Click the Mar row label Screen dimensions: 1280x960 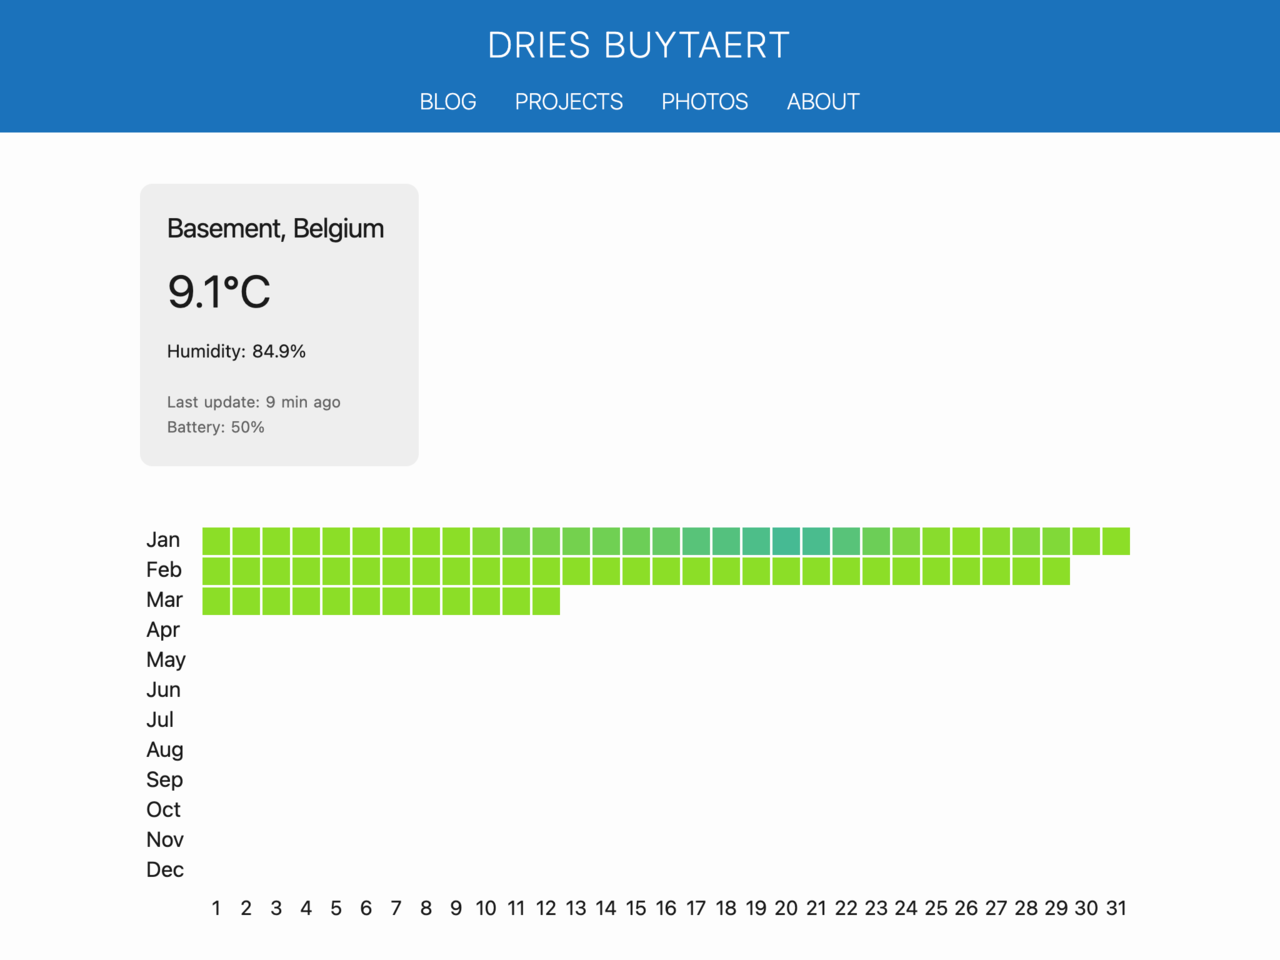[x=165, y=600]
